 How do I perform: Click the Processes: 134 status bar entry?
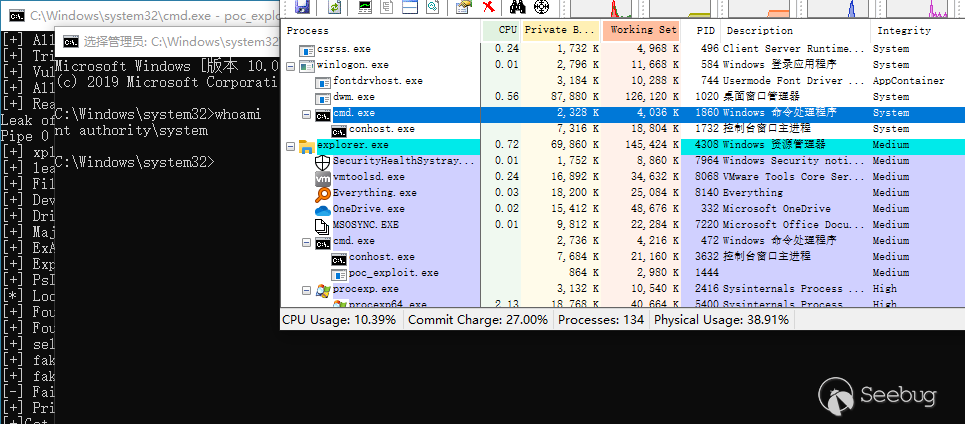point(601,320)
